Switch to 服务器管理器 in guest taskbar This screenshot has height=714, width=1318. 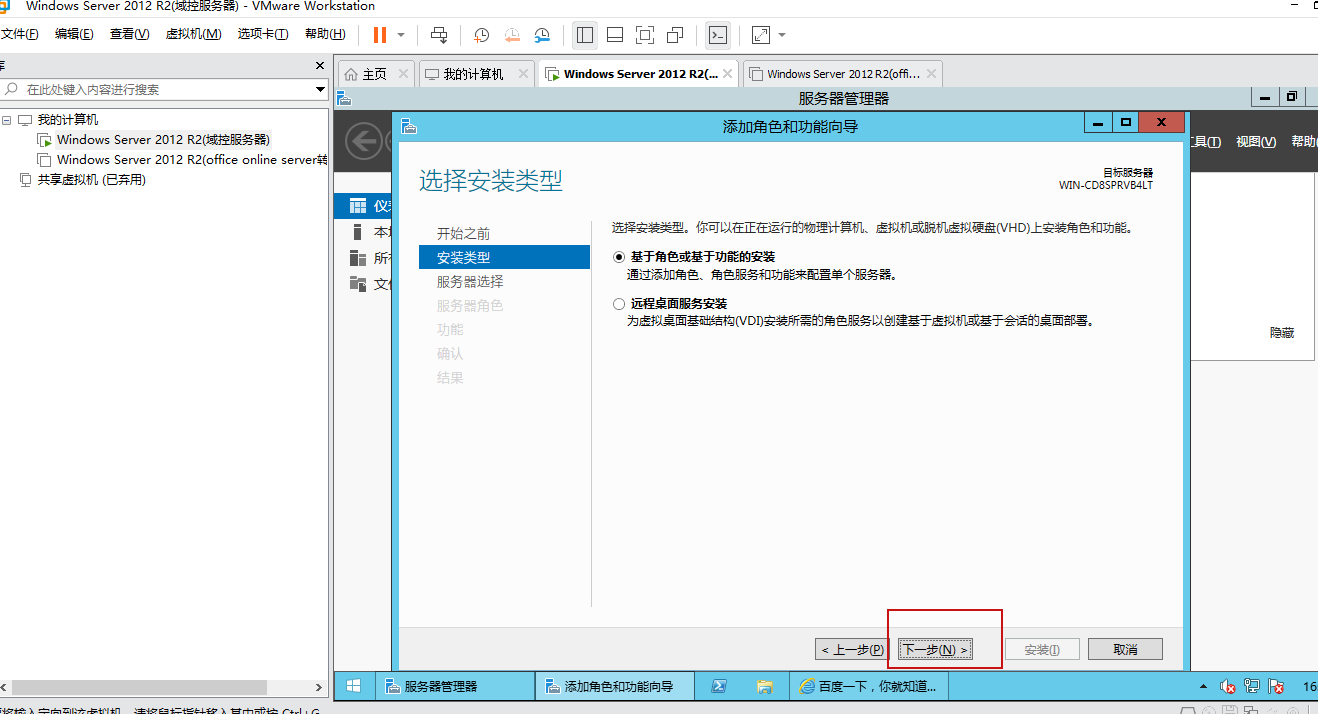[x=455, y=686]
